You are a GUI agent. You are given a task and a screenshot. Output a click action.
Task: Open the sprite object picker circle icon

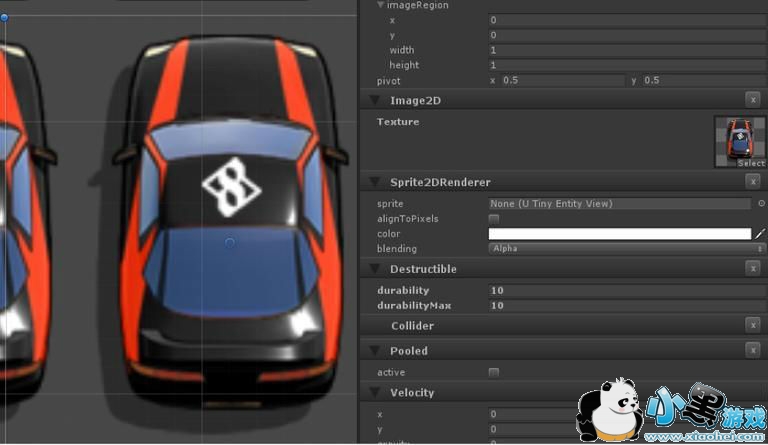[762, 203]
